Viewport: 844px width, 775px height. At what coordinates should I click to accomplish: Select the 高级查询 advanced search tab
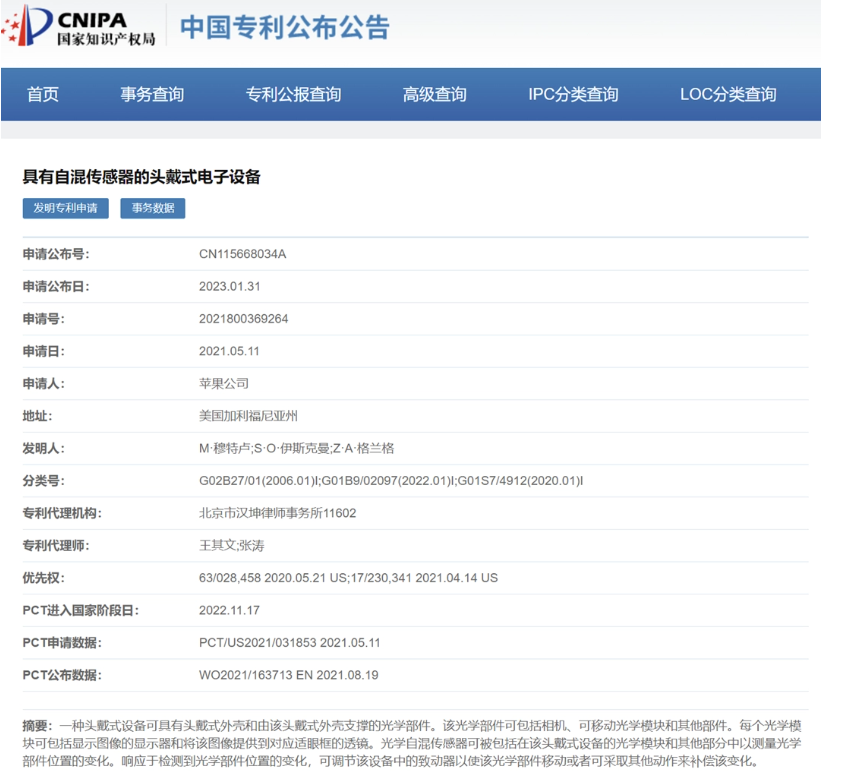coord(434,95)
